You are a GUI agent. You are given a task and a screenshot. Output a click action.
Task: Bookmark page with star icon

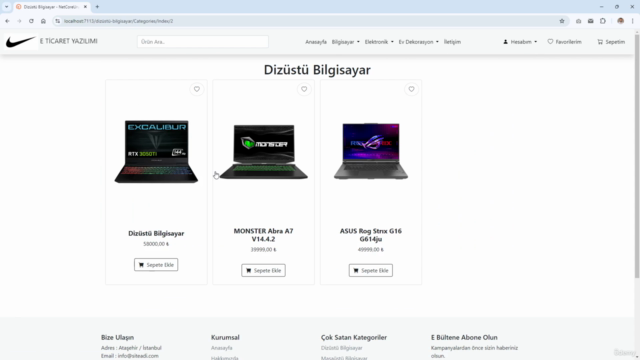pyautogui.click(x=562, y=21)
